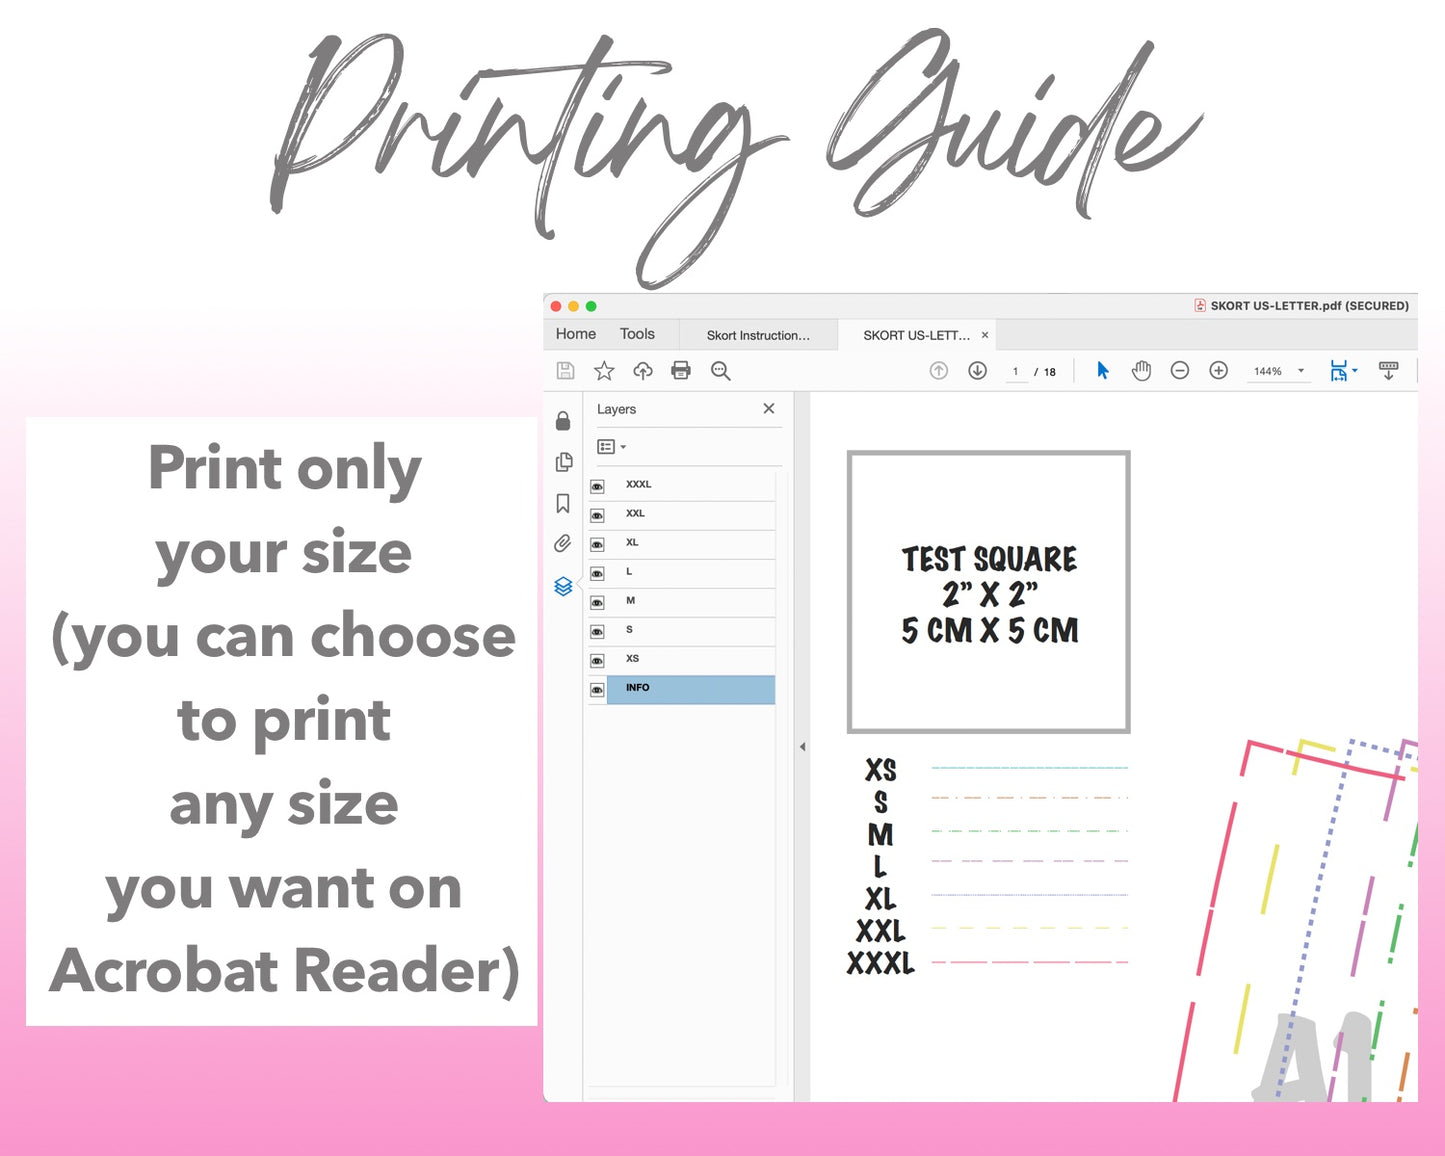Click the Save file icon
Viewport: 1445px width, 1156px height.
565,371
